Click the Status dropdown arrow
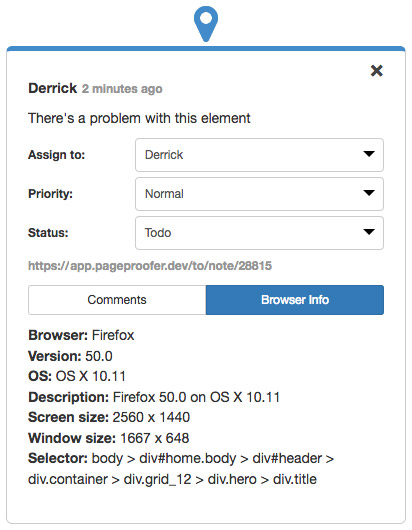 pos(369,232)
